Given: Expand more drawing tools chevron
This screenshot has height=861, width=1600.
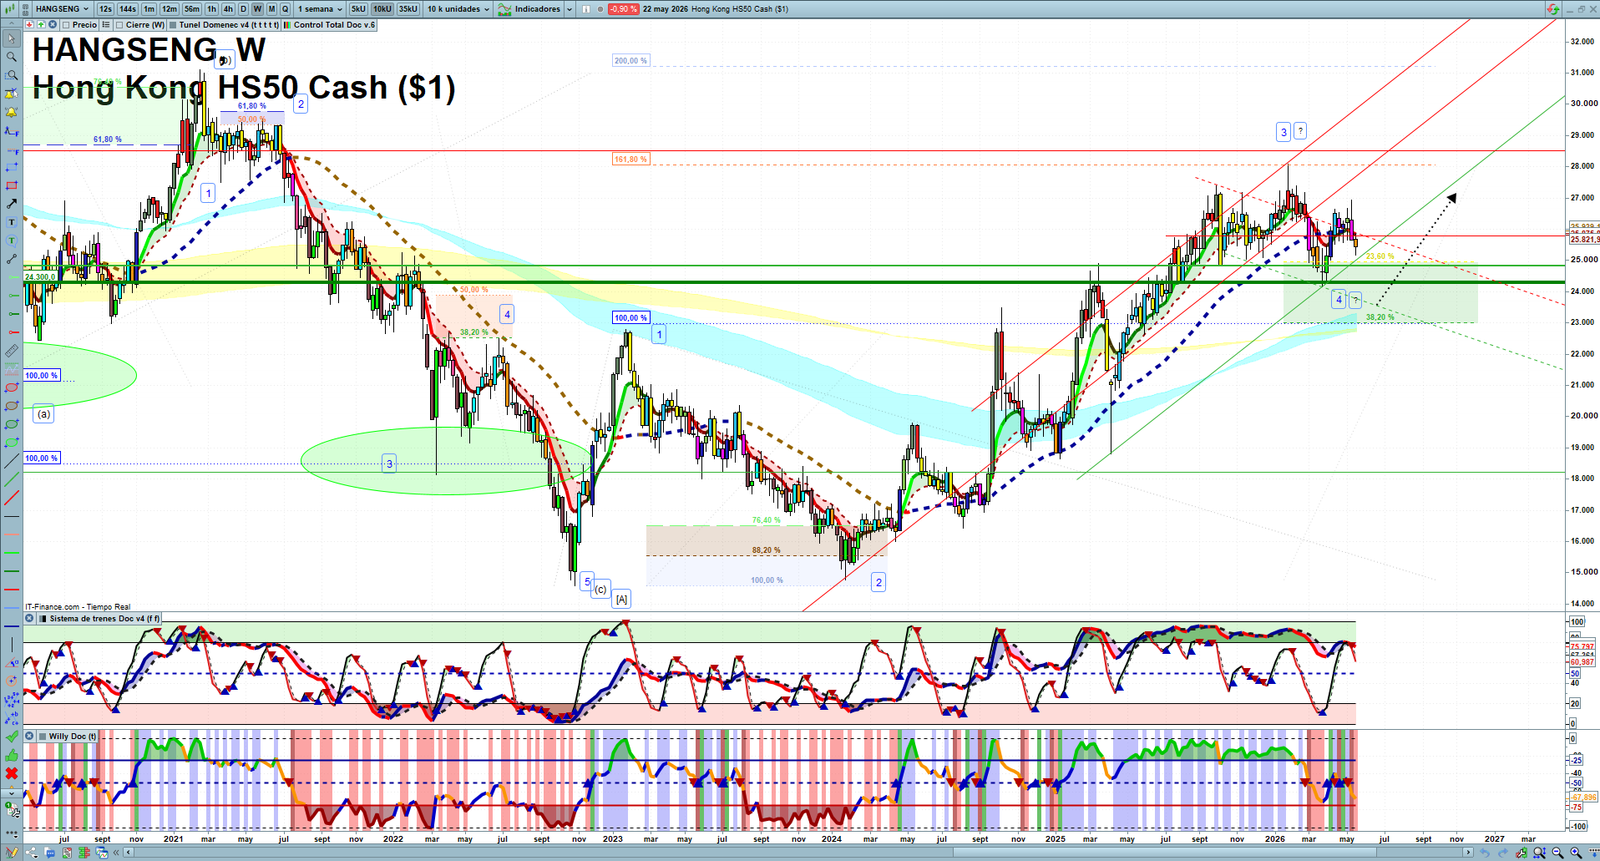Looking at the screenshot, I should point(12,796).
